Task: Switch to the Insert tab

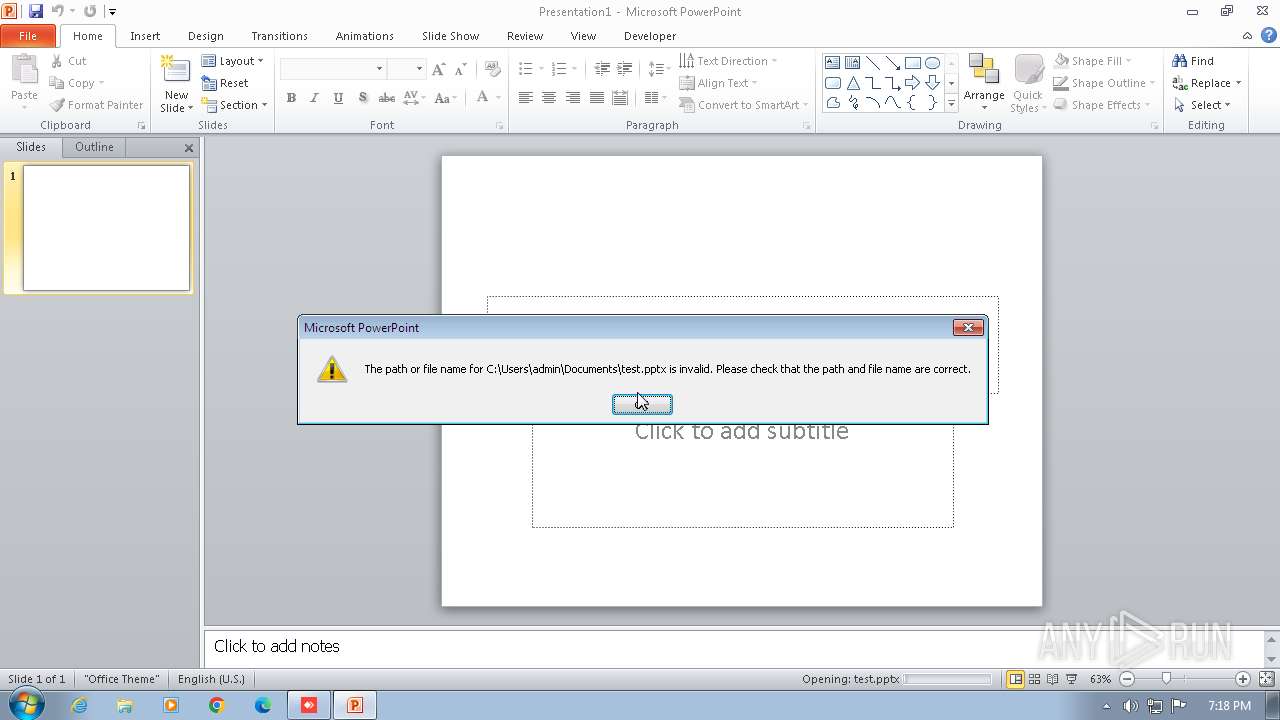Action: click(145, 36)
